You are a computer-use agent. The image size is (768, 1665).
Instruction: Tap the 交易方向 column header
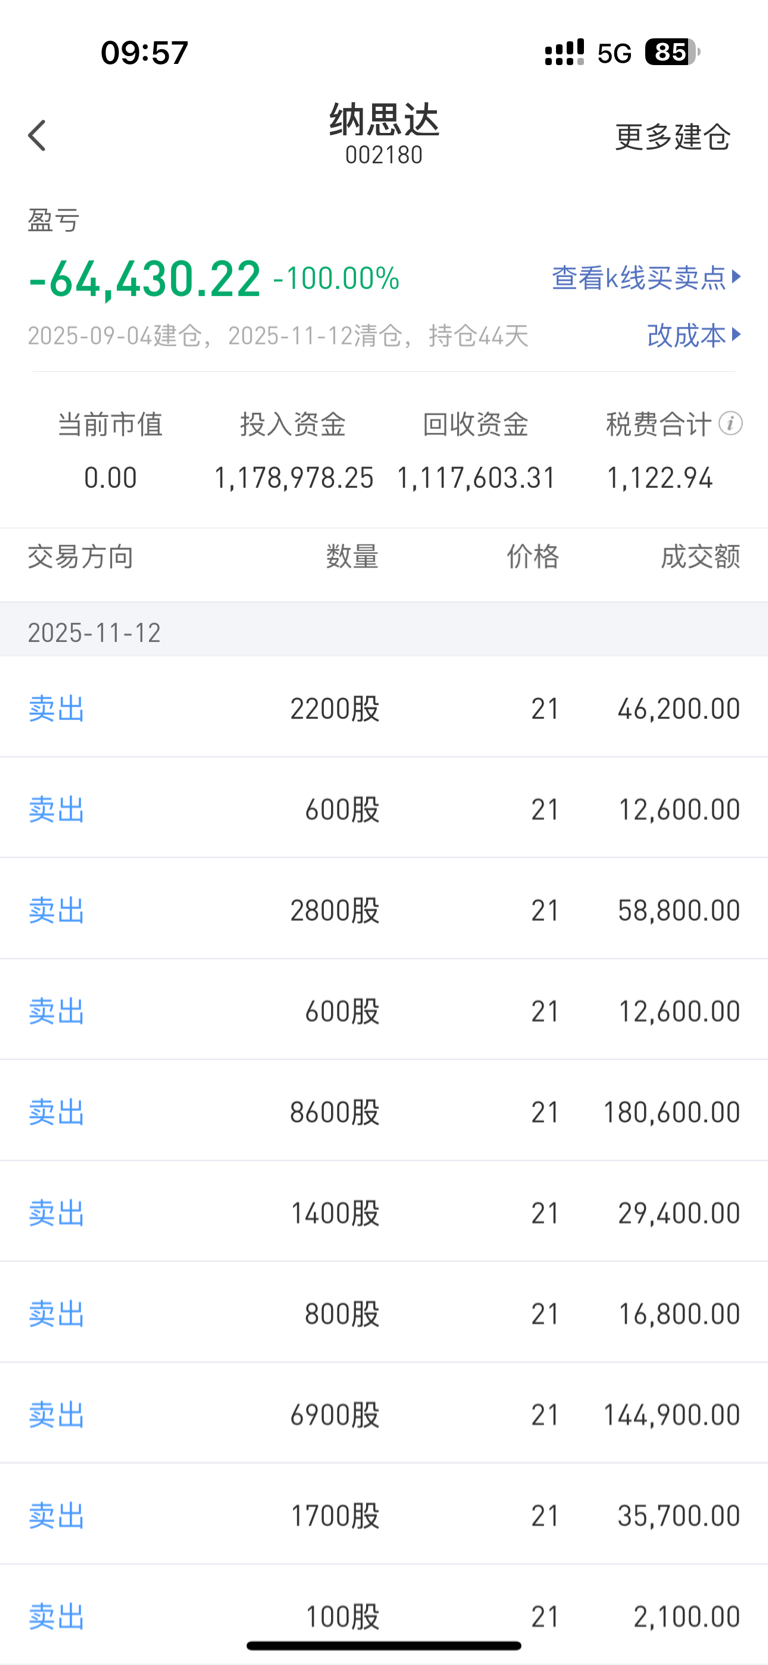[x=80, y=557]
